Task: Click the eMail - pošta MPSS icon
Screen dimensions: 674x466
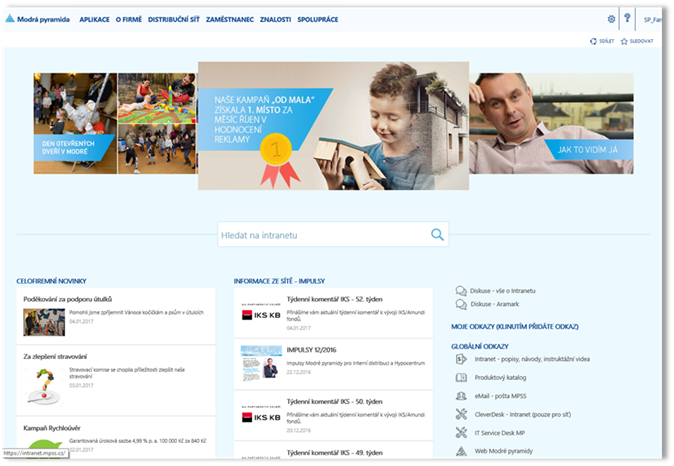Action: click(461, 396)
